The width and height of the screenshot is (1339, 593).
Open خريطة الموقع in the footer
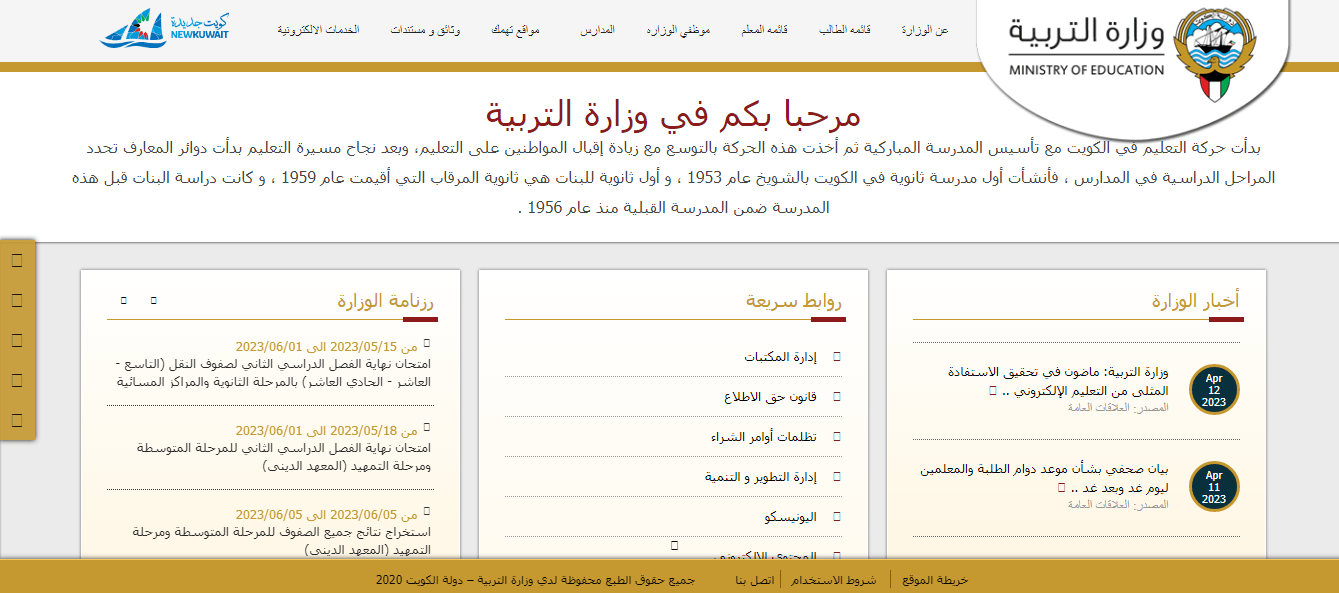pos(935,580)
